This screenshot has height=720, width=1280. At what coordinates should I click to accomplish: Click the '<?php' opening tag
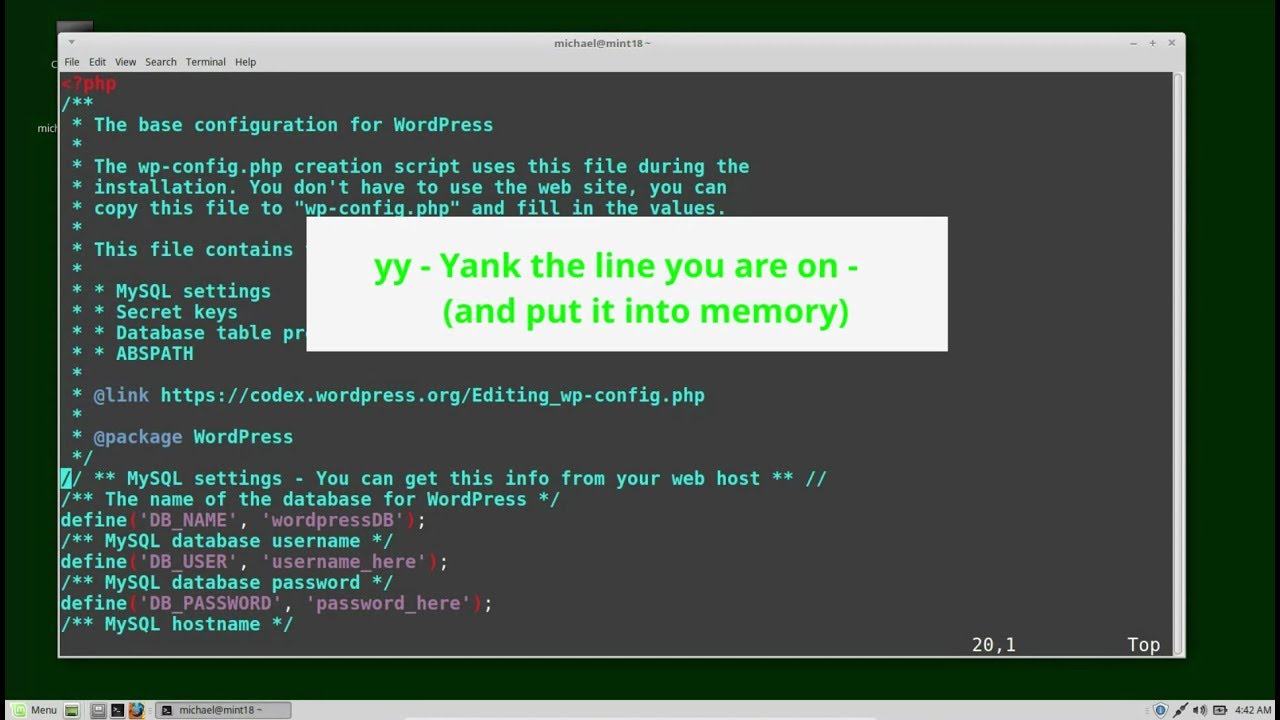coord(88,83)
